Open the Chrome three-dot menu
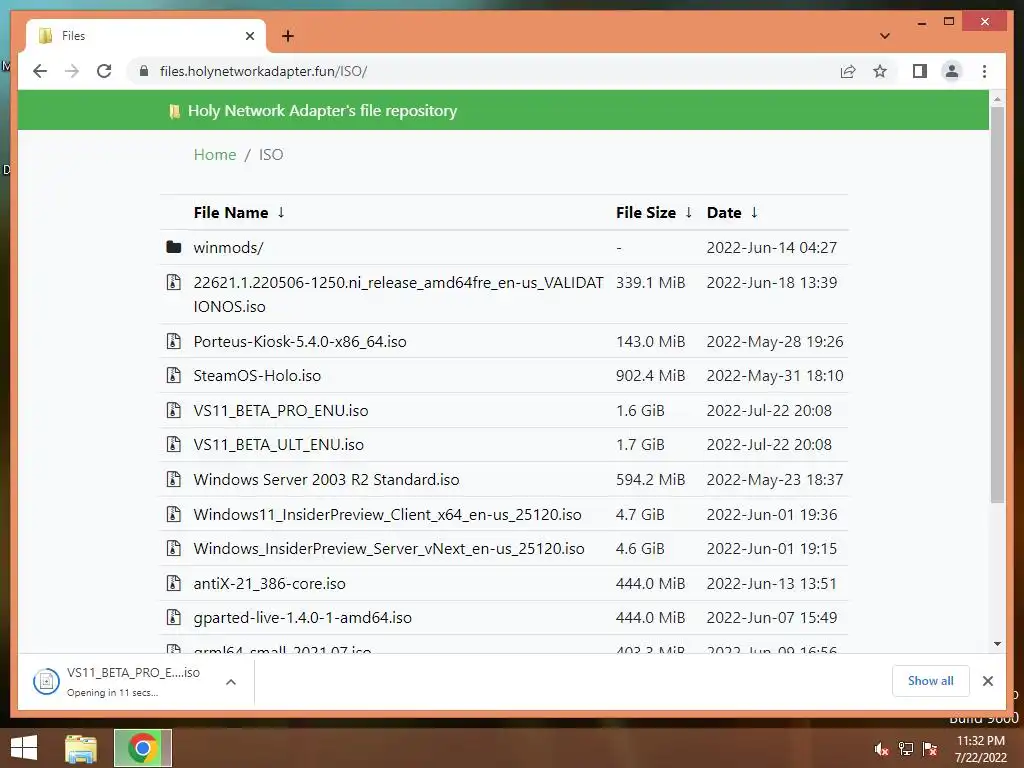The width and height of the screenshot is (1024, 768). (984, 71)
